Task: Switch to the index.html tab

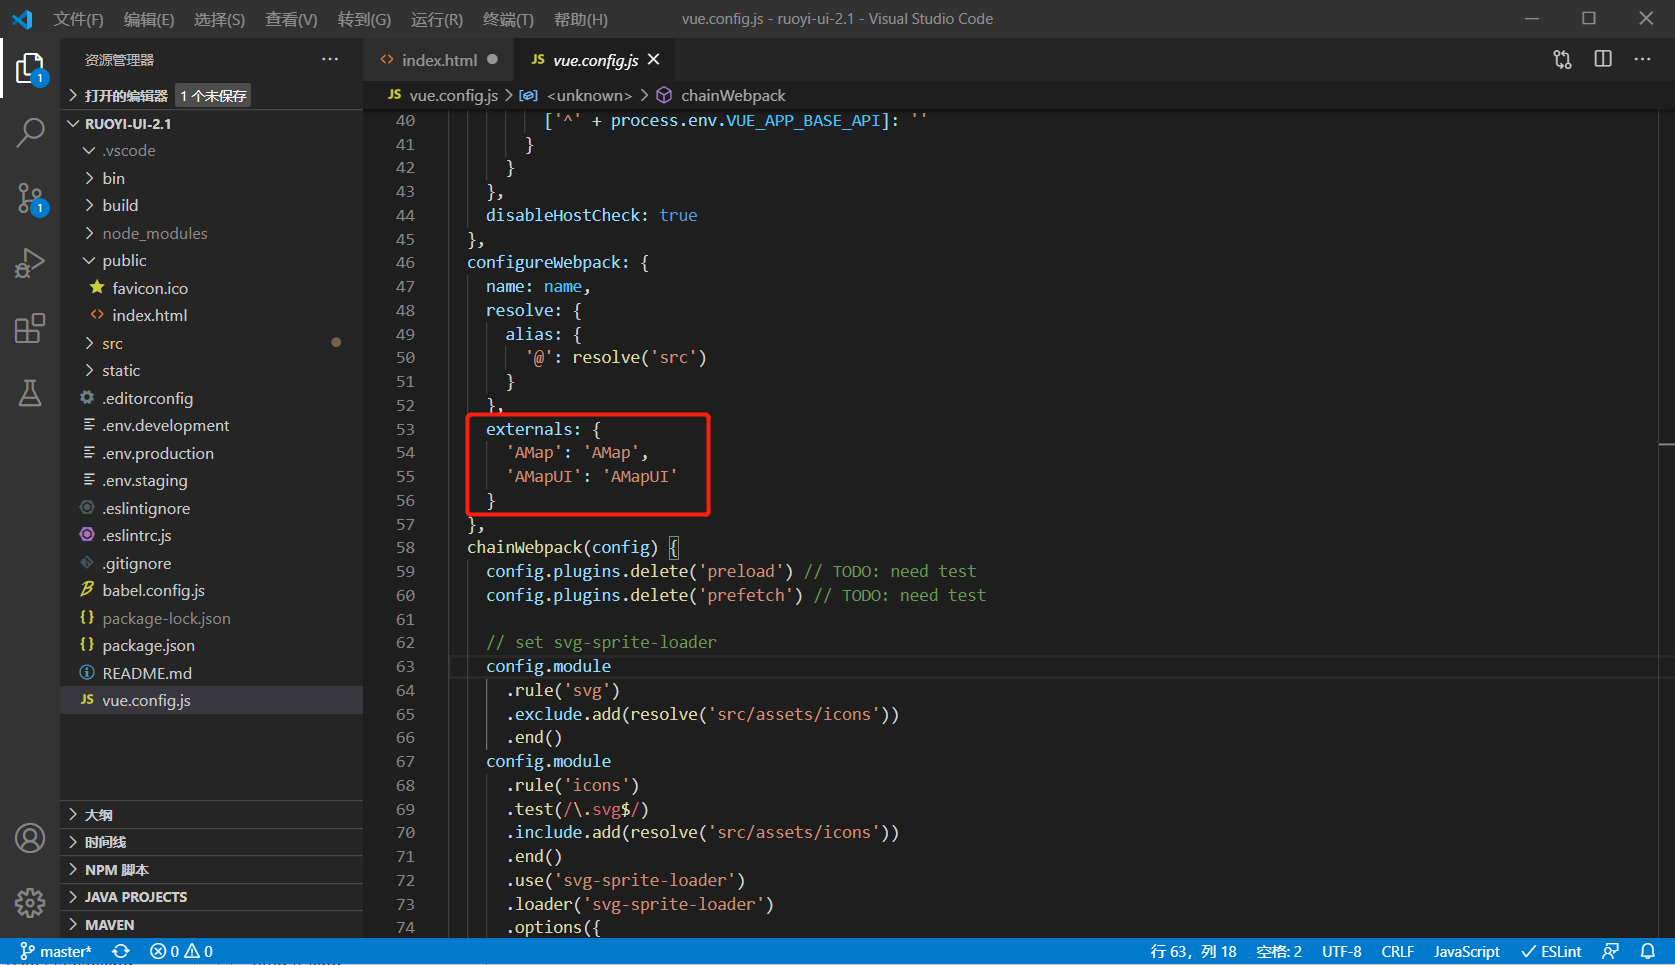Action: point(438,60)
